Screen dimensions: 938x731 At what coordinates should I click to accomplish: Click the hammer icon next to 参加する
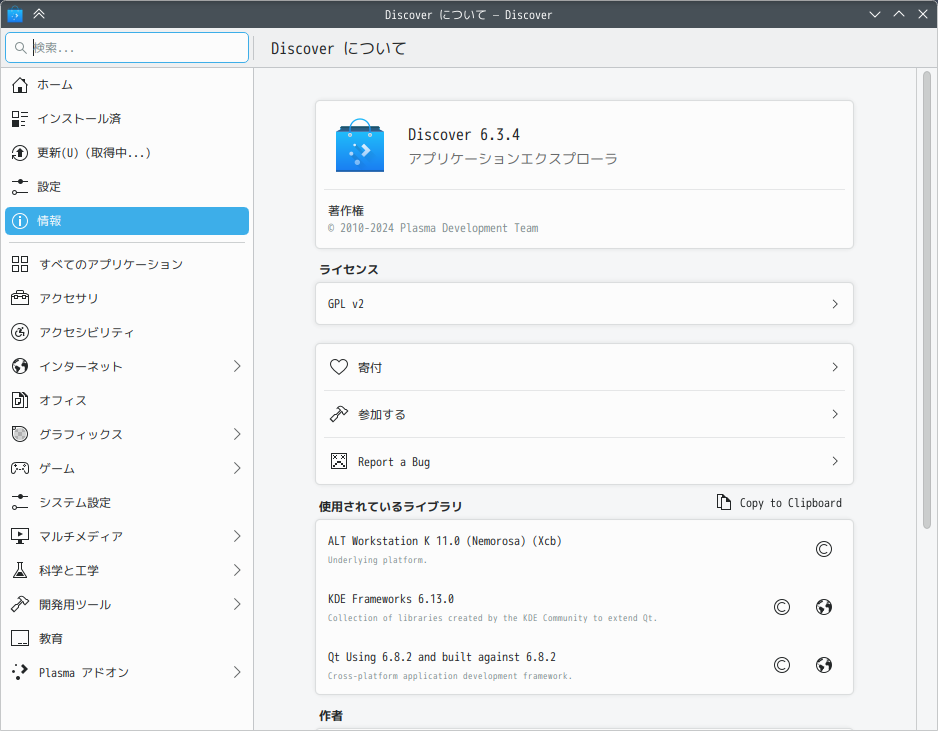click(339, 414)
